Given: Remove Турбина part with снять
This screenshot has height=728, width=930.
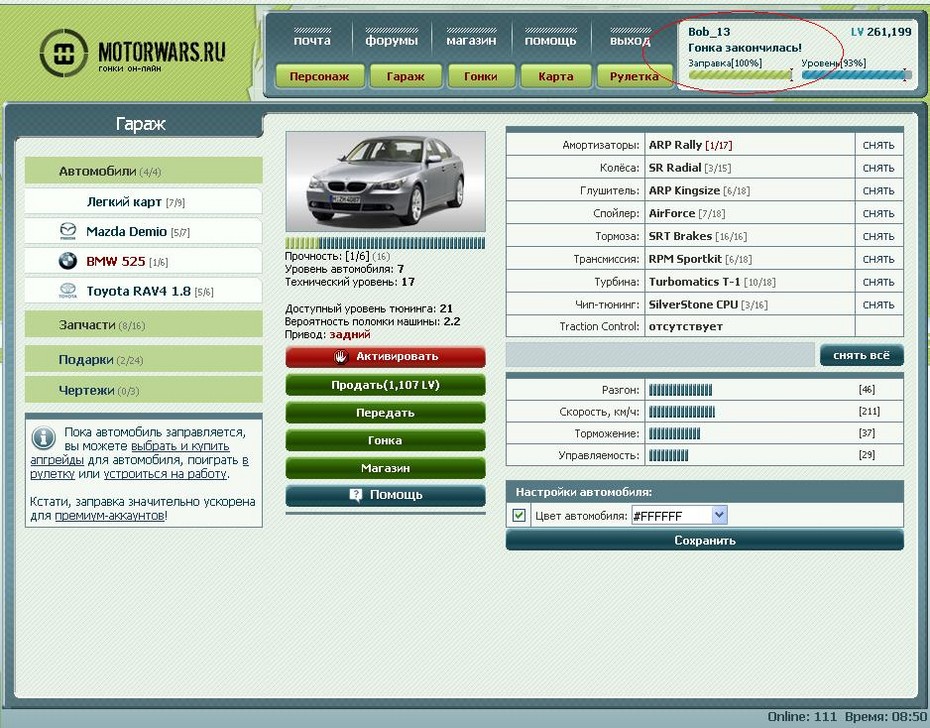Looking at the screenshot, I should tap(878, 282).
